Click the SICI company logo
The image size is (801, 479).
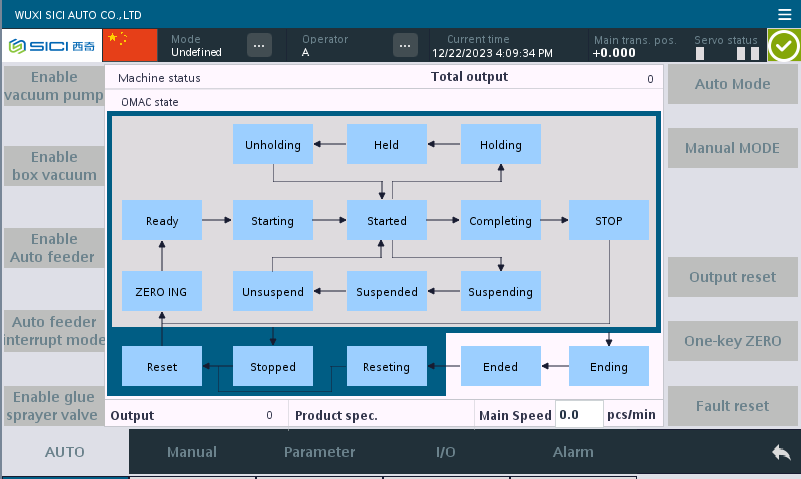pos(51,46)
